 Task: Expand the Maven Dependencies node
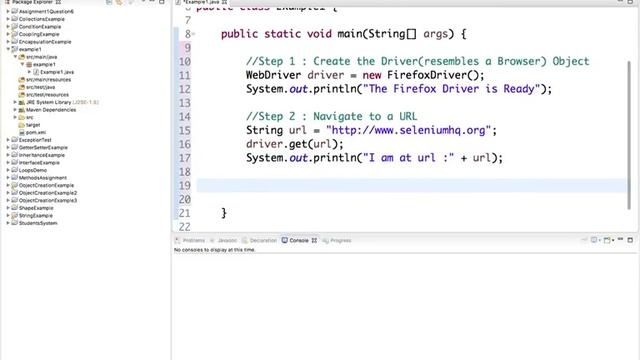tap(15, 110)
